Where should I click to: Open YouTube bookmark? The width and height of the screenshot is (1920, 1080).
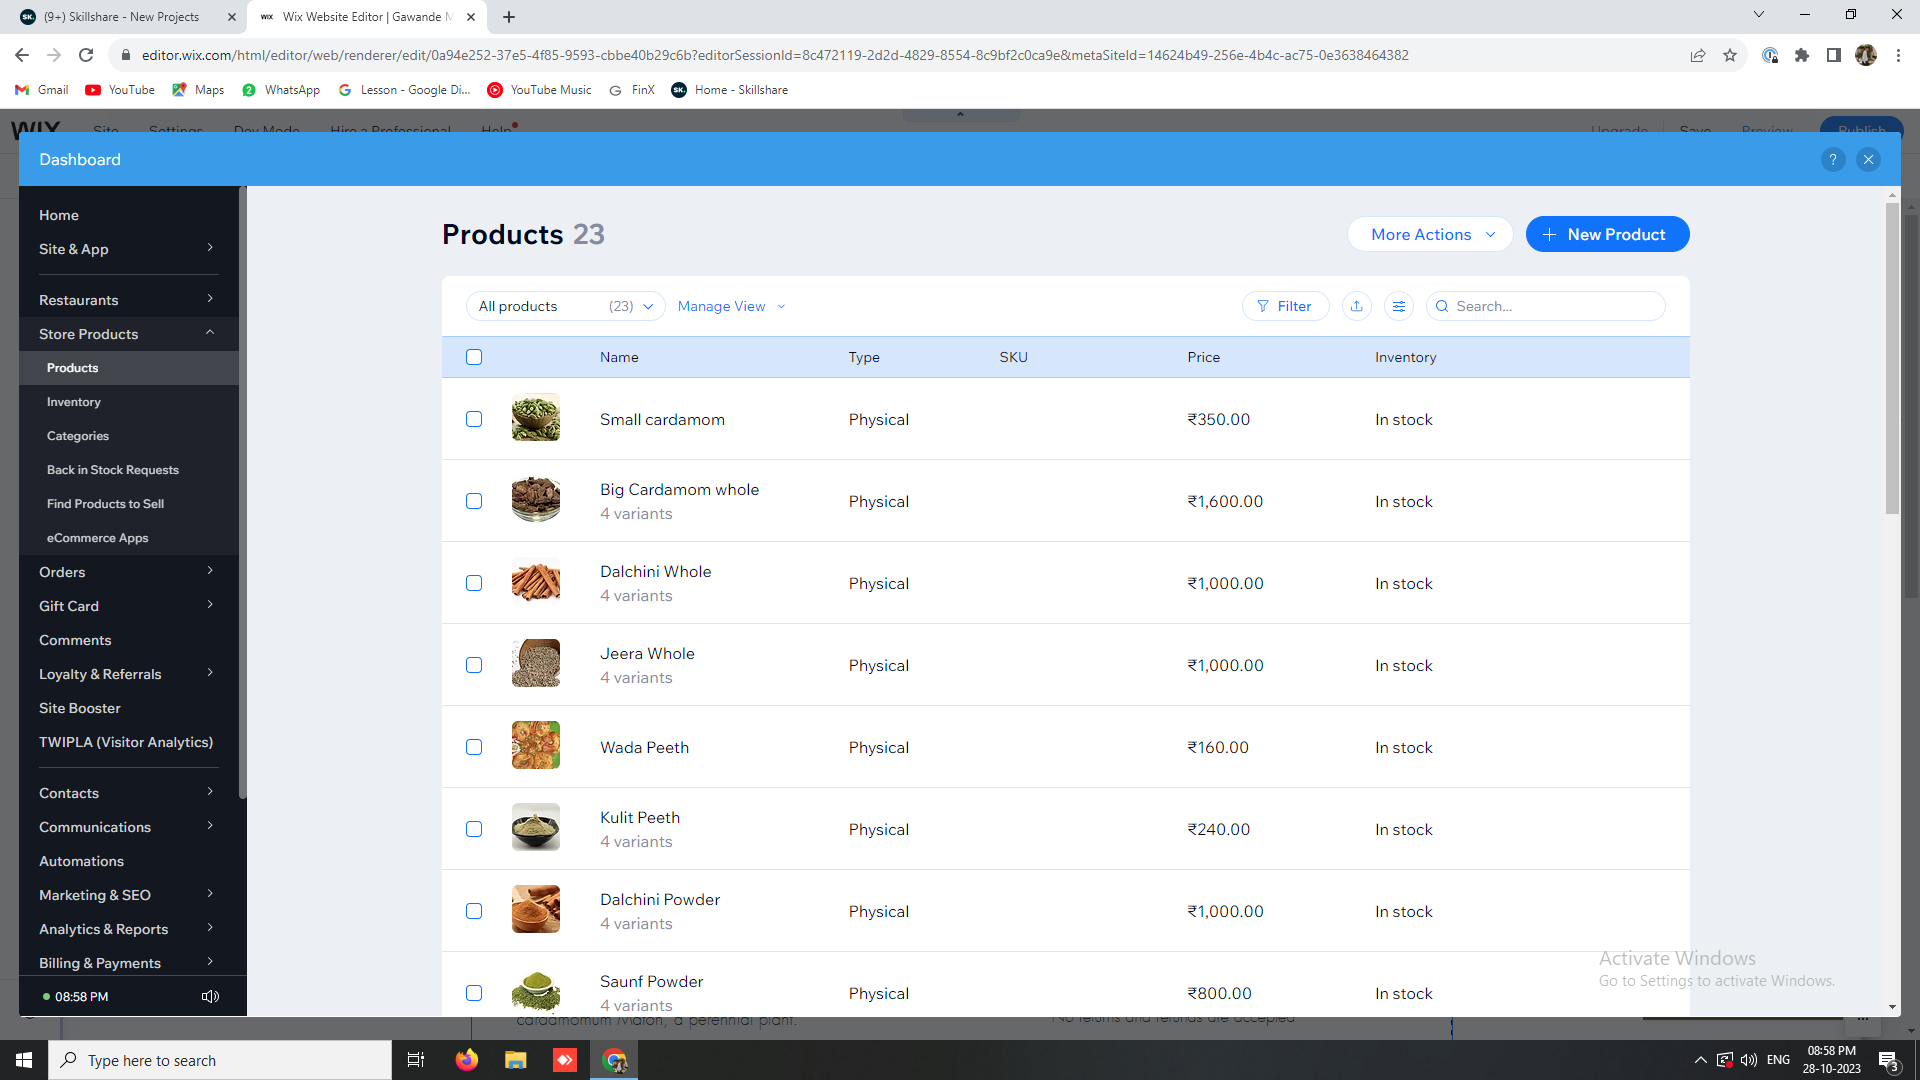[x=120, y=90]
